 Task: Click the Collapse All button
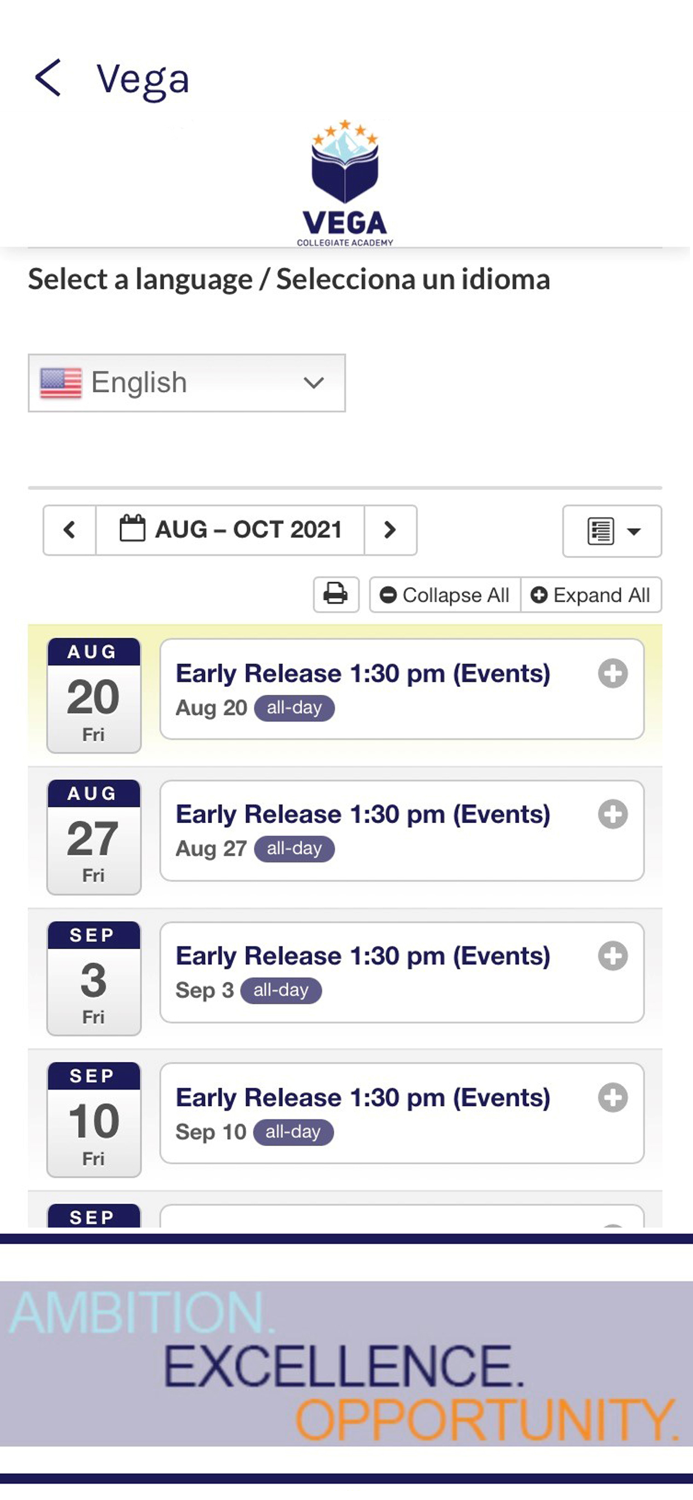tap(445, 595)
